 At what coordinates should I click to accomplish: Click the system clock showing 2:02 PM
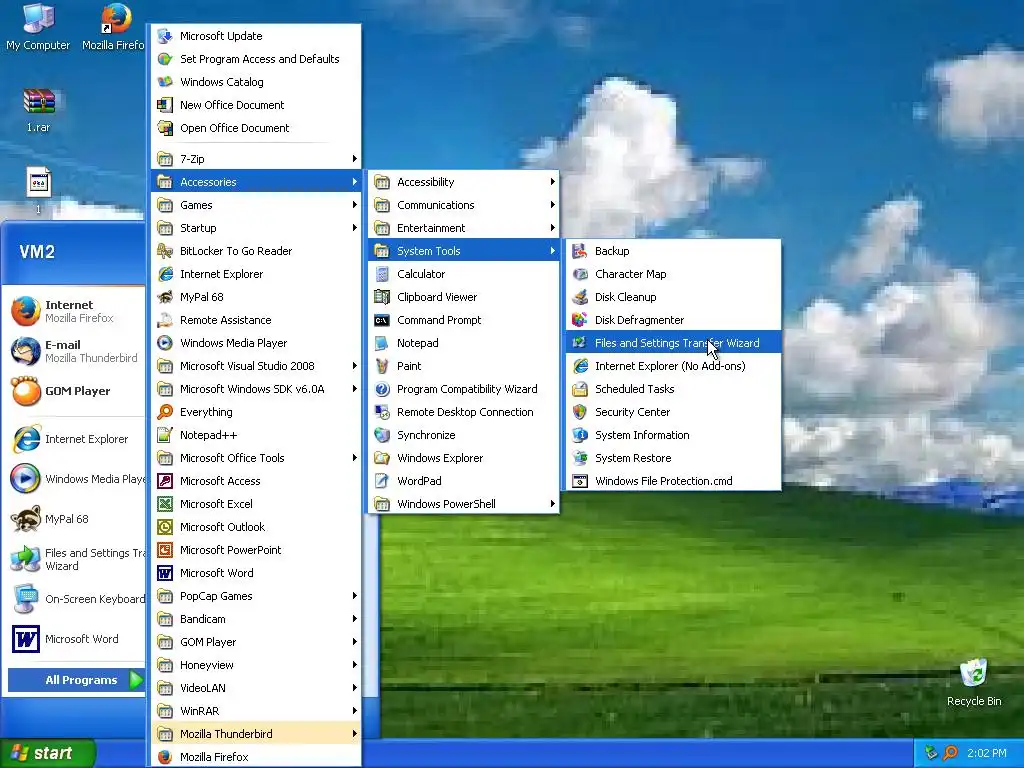click(x=987, y=753)
